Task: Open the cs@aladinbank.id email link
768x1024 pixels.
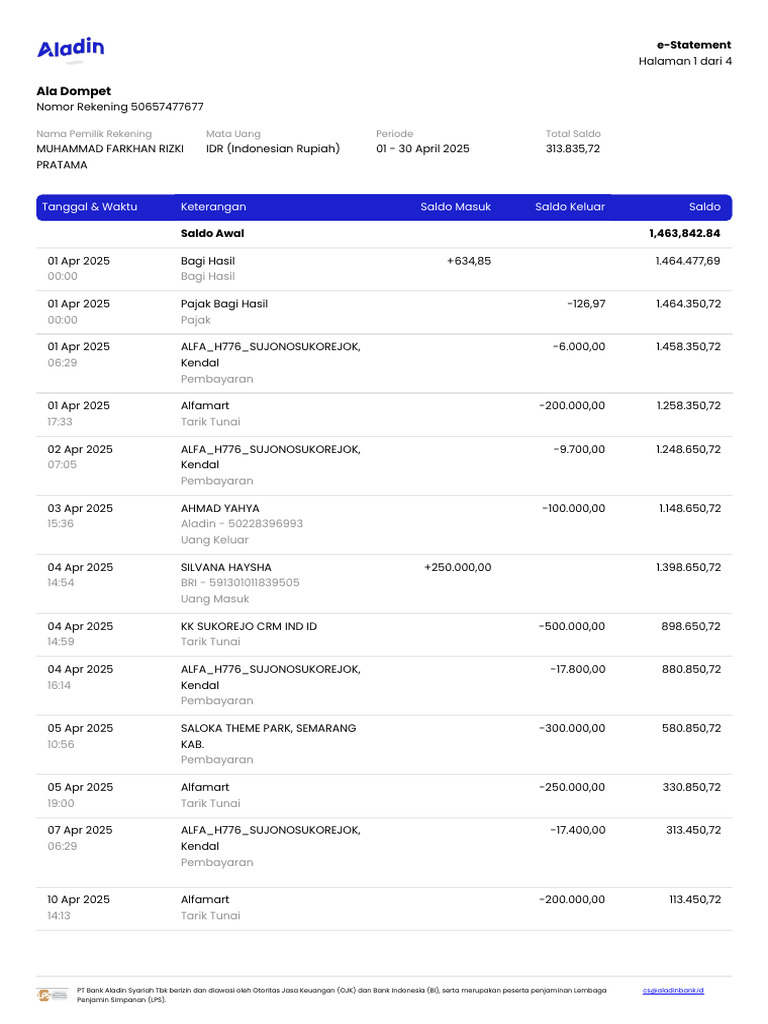Action: 673,990
